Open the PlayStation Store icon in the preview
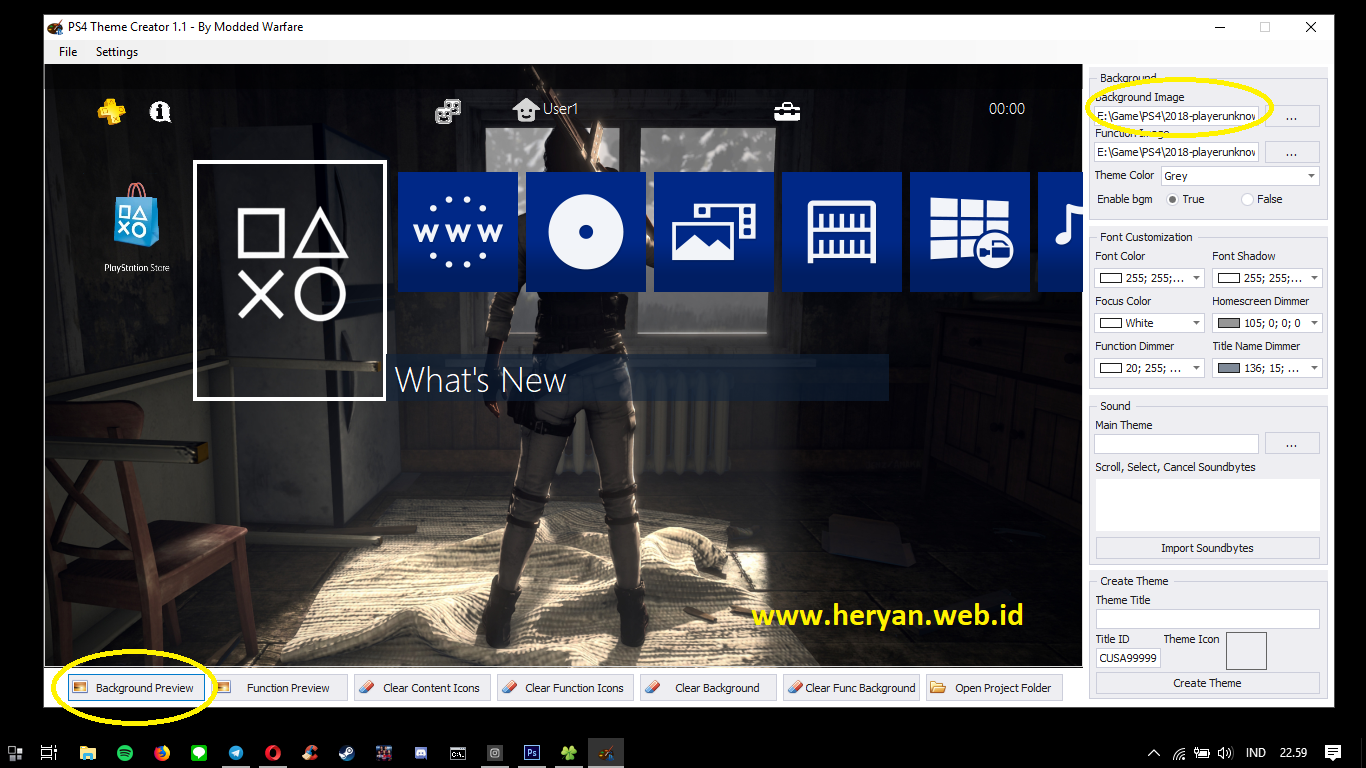Screen dimensions: 1366x768 click(138, 216)
